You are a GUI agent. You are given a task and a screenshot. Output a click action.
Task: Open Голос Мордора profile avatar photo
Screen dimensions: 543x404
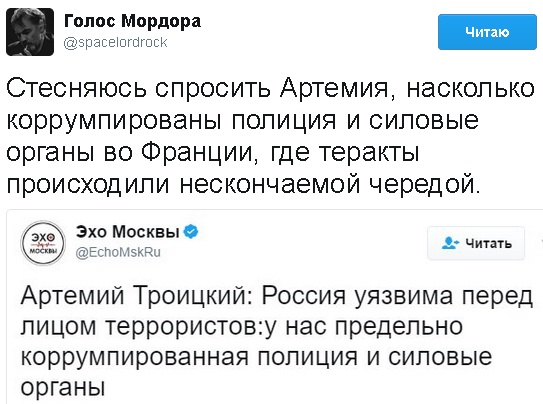[30, 32]
